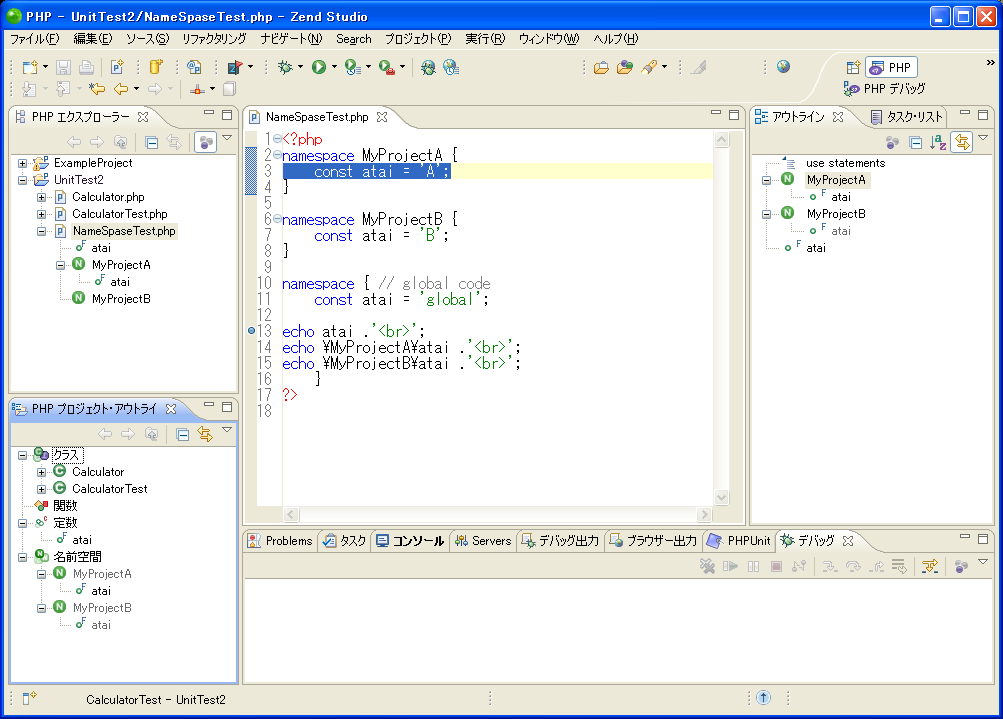Click the editor's horizontal scrollbar
The width and height of the screenshot is (1003, 719).
pos(498,514)
